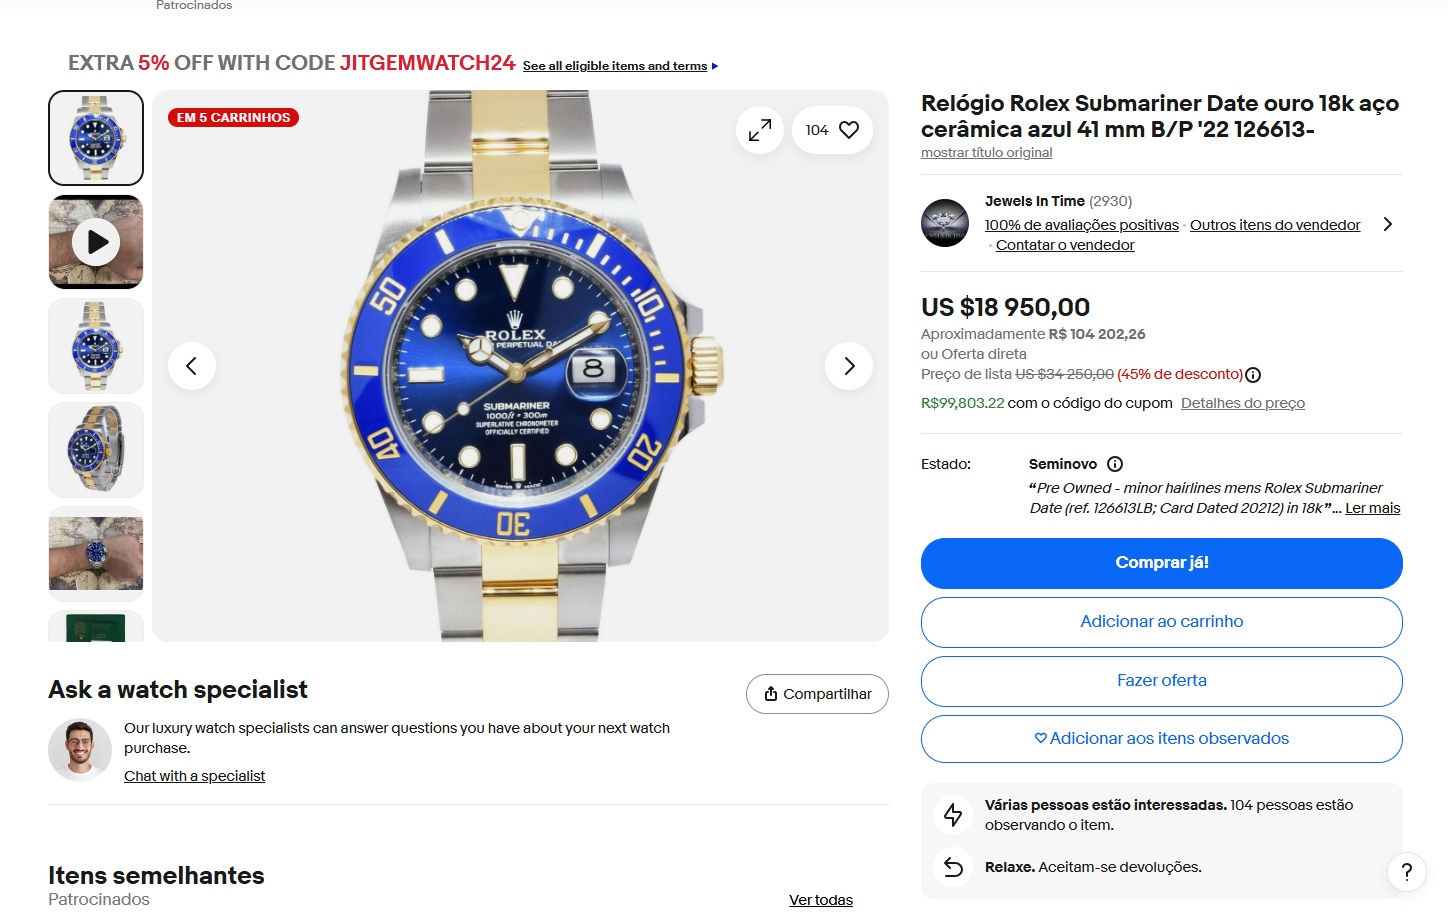Viewport: 1448px width, 912px height.
Task: Click Adicionar ao carrinho button
Action: click(1161, 622)
